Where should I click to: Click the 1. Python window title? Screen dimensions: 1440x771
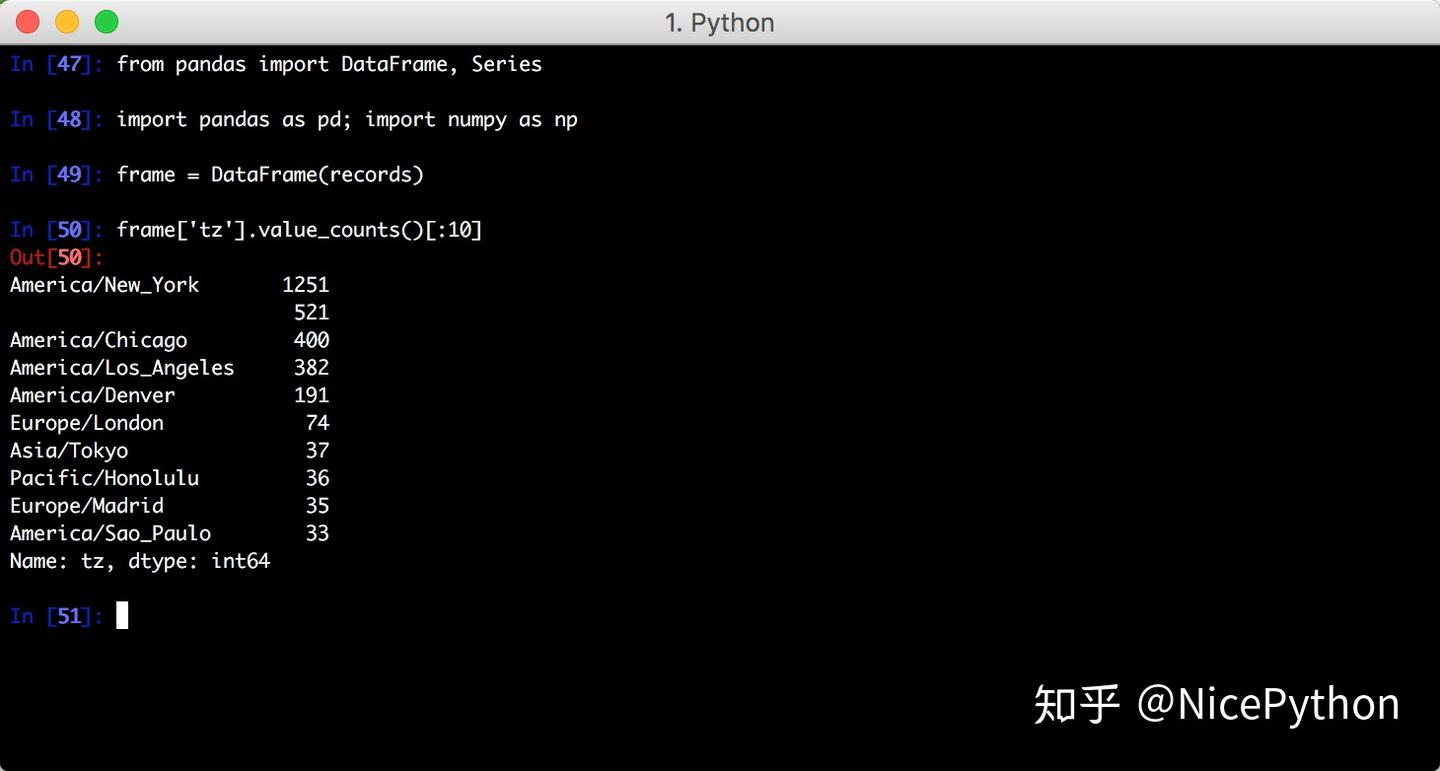point(719,21)
